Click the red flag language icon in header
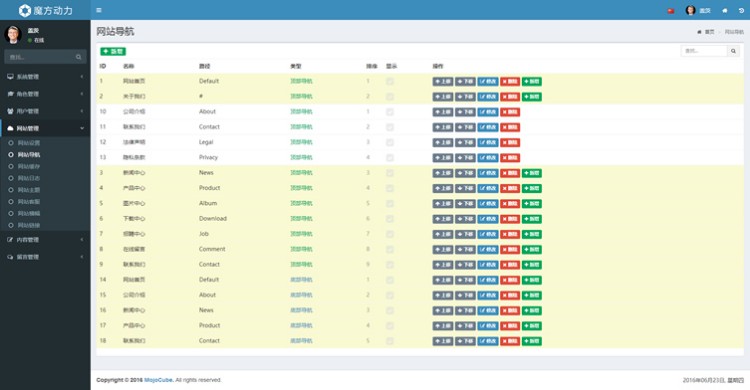 pyautogui.click(x=671, y=11)
